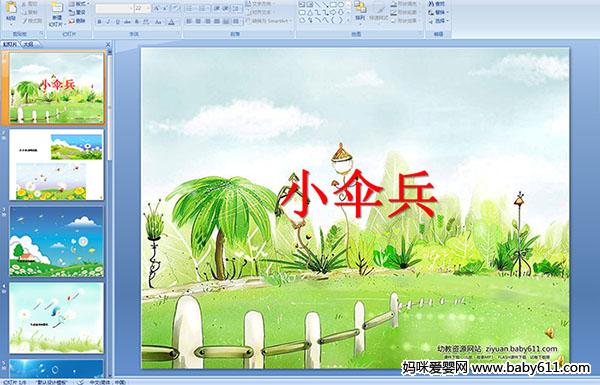This screenshot has width=600, height=385.
Task: Click the Replace button in editing group
Action: pos(437,12)
